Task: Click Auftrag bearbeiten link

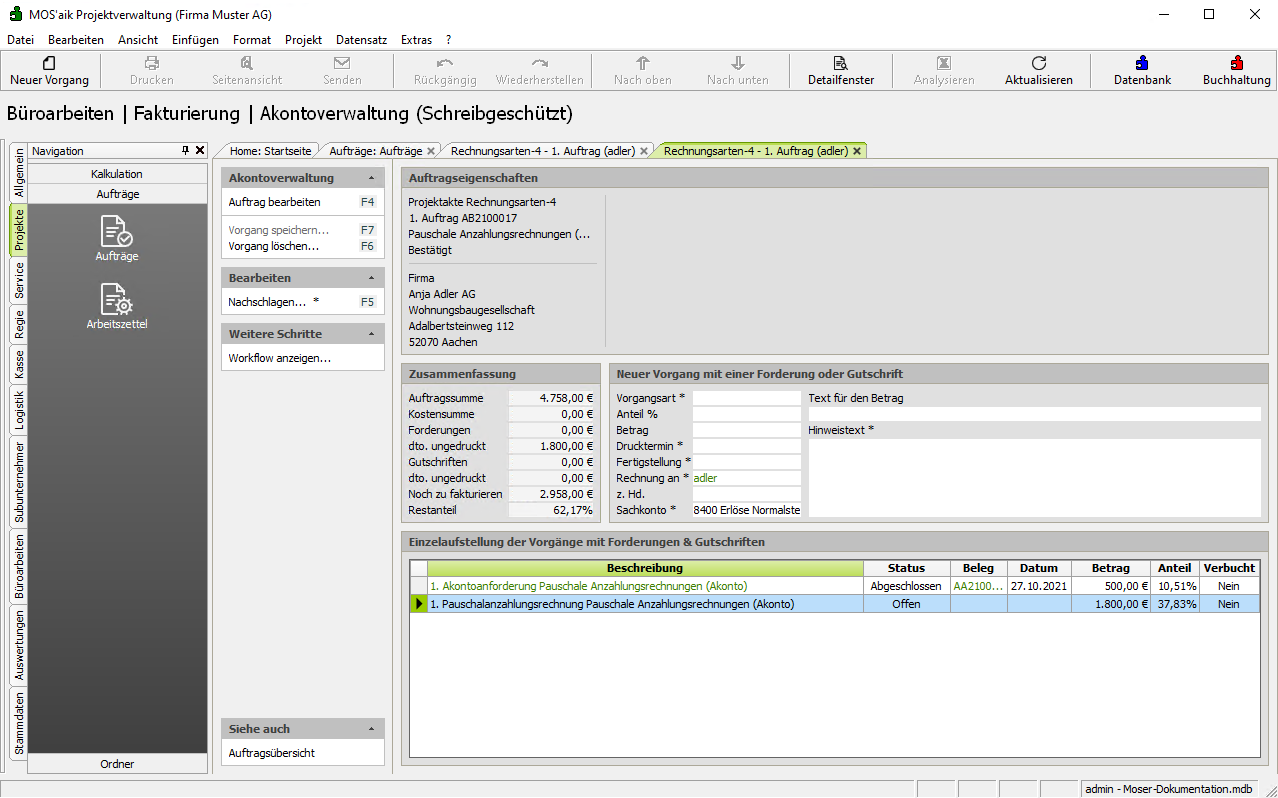Action: click(274, 202)
